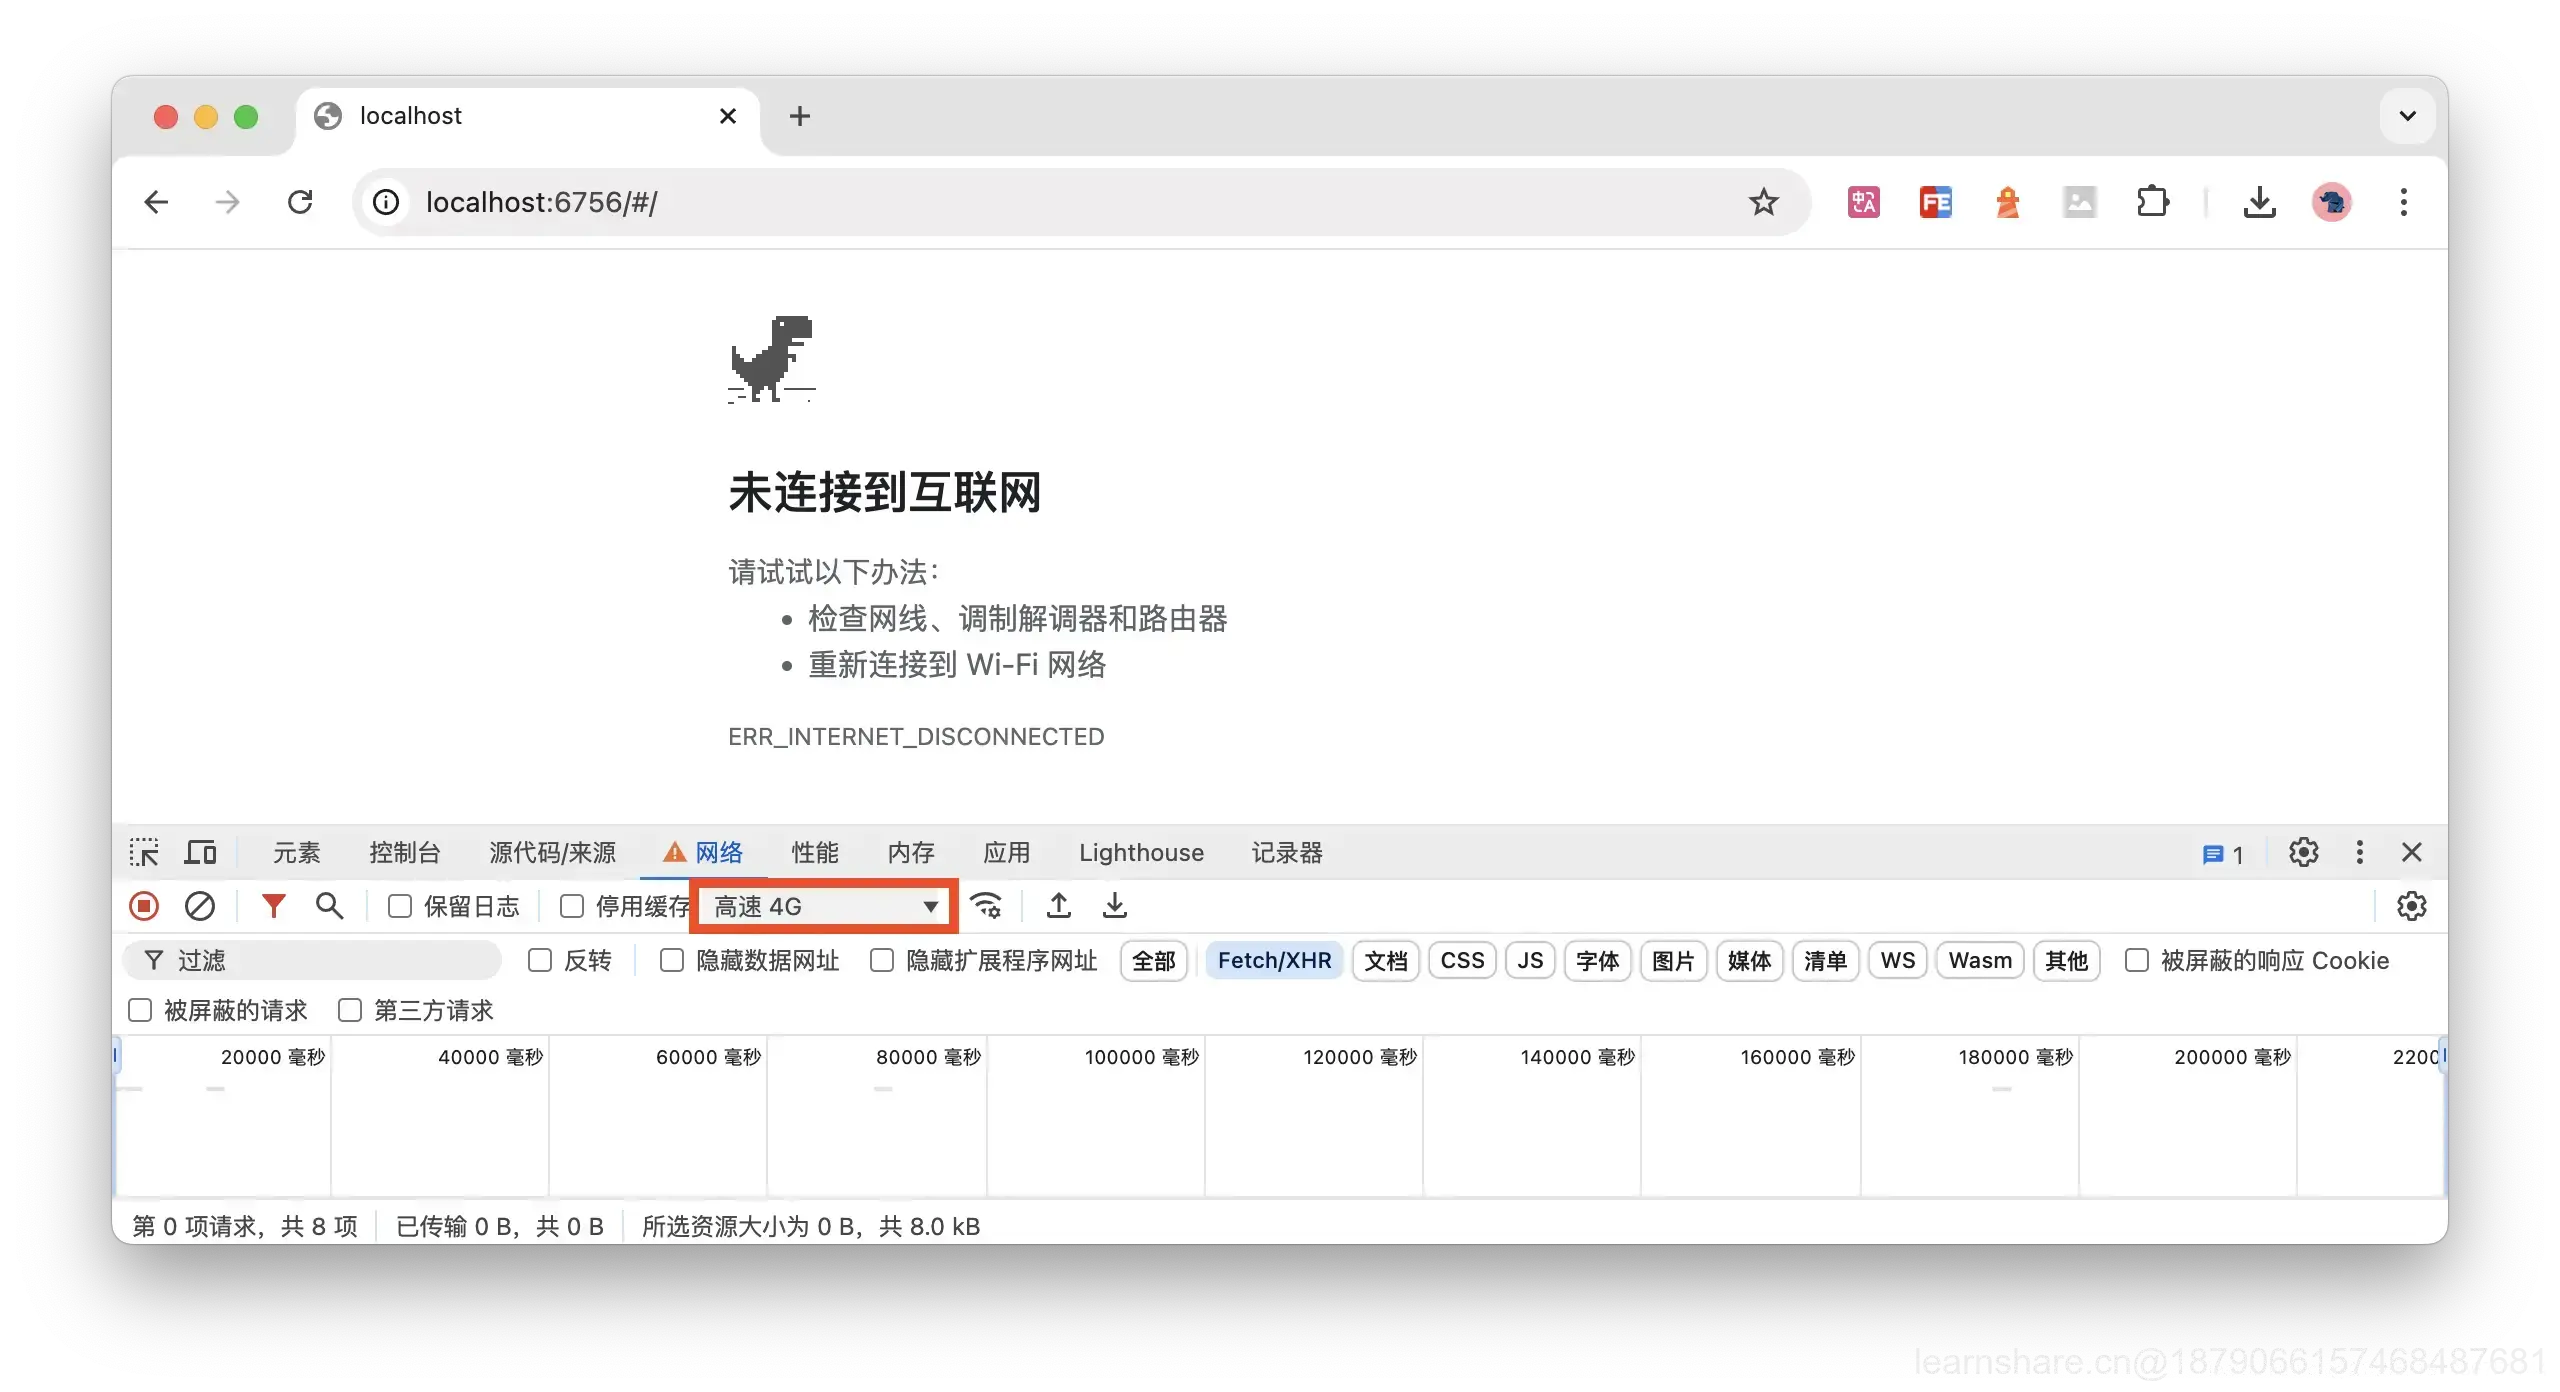Screen dimensions: 2560x1392
Task: Click the export HAR download icon
Action: [x=1114, y=906]
